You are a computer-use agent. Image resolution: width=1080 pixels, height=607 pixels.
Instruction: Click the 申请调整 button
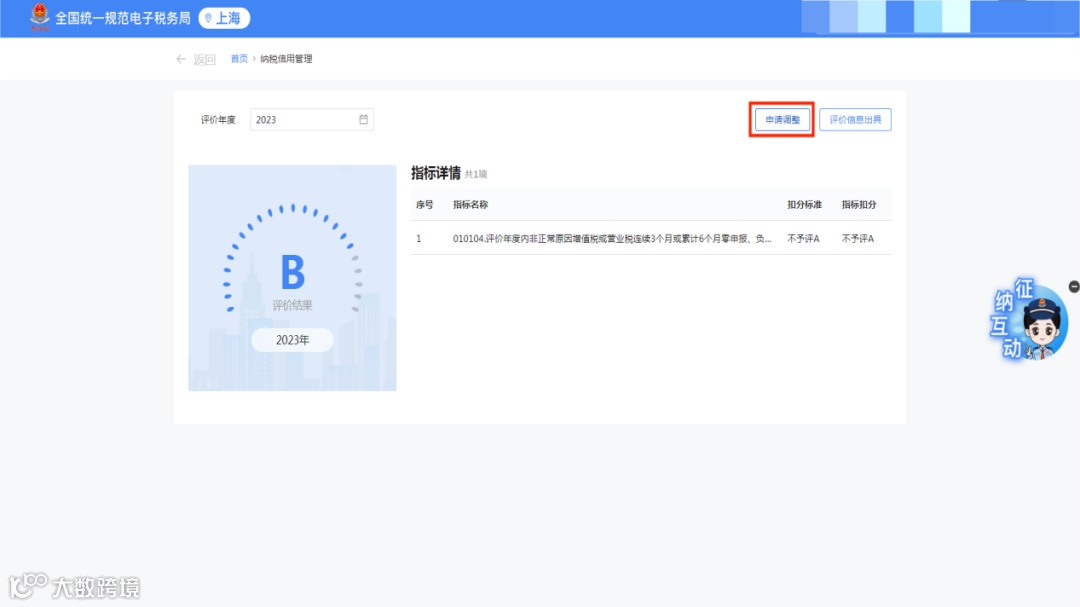coord(782,119)
